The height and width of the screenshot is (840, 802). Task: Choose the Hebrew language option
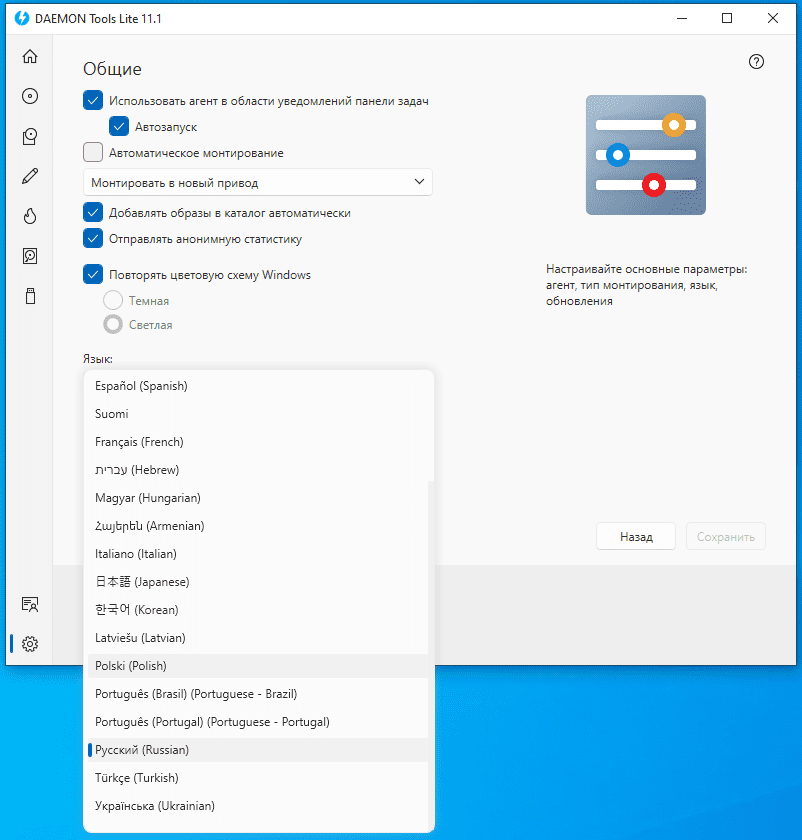click(258, 470)
